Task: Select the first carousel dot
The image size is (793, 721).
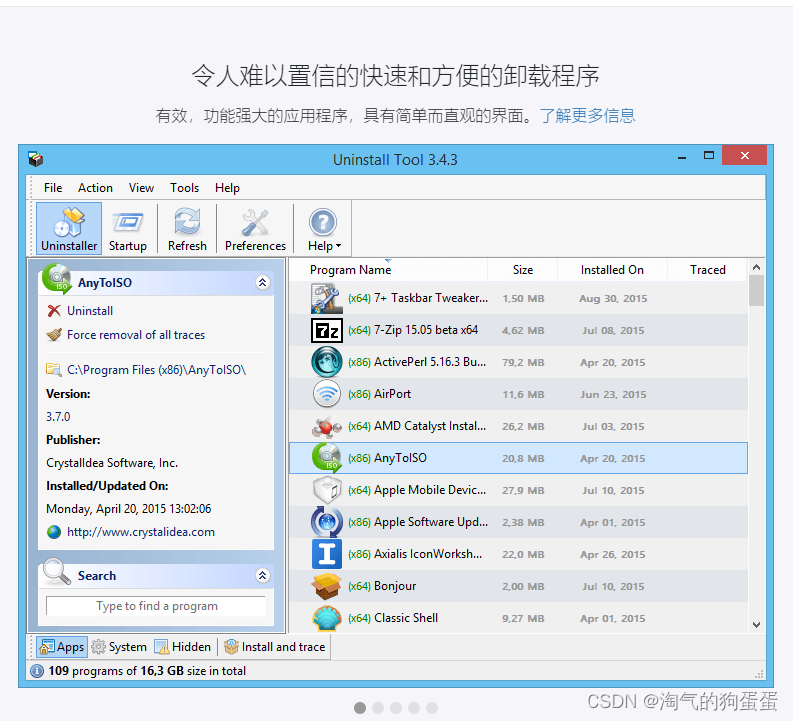Action: (x=360, y=708)
